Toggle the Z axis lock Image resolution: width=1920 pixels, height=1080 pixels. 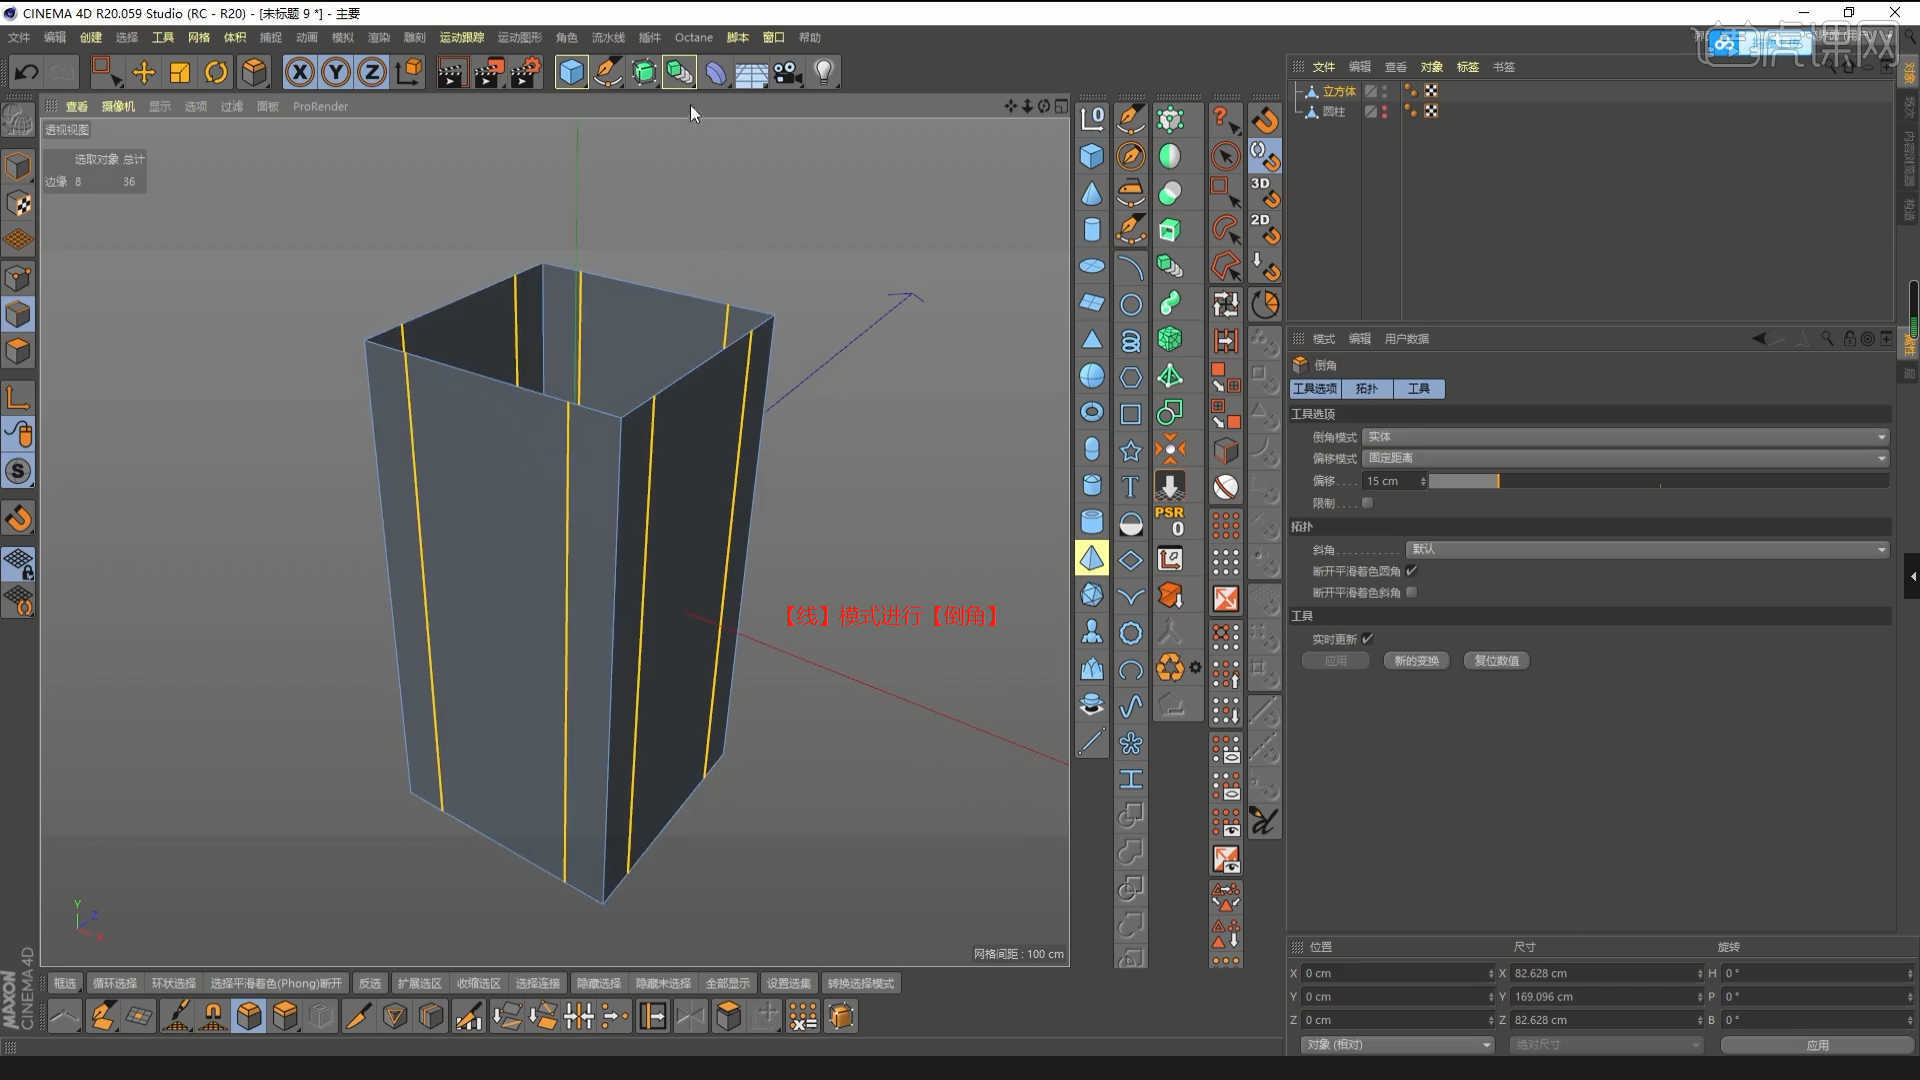coord(372,72)
